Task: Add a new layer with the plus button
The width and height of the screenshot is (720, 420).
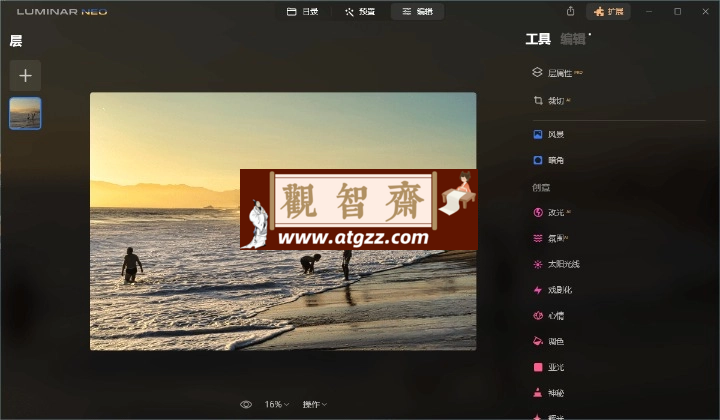Action: 25,75
